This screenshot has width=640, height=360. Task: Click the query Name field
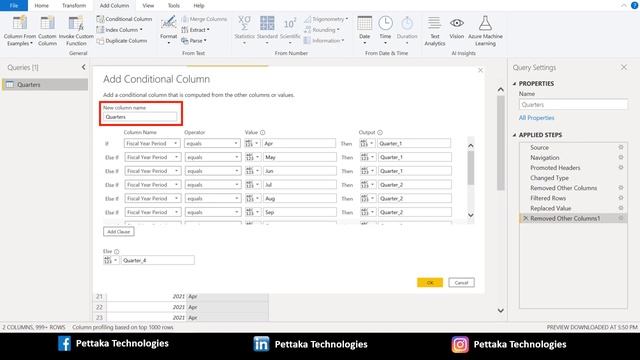point(573,104)
